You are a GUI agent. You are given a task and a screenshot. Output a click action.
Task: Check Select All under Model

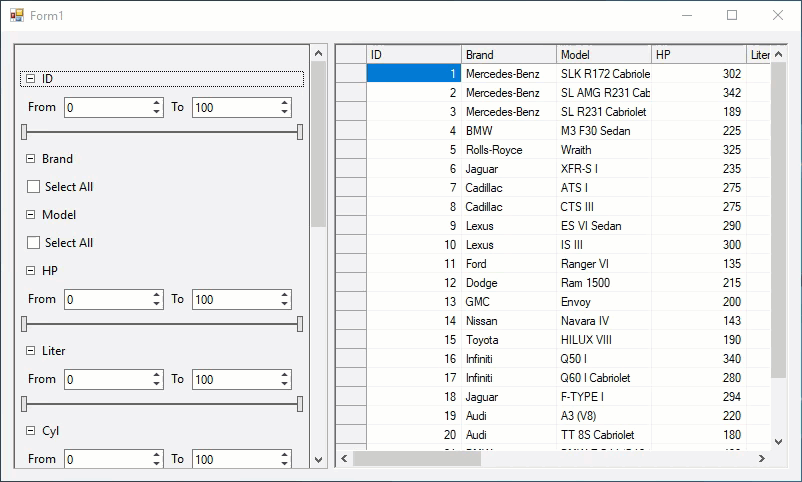click(34, 243)
